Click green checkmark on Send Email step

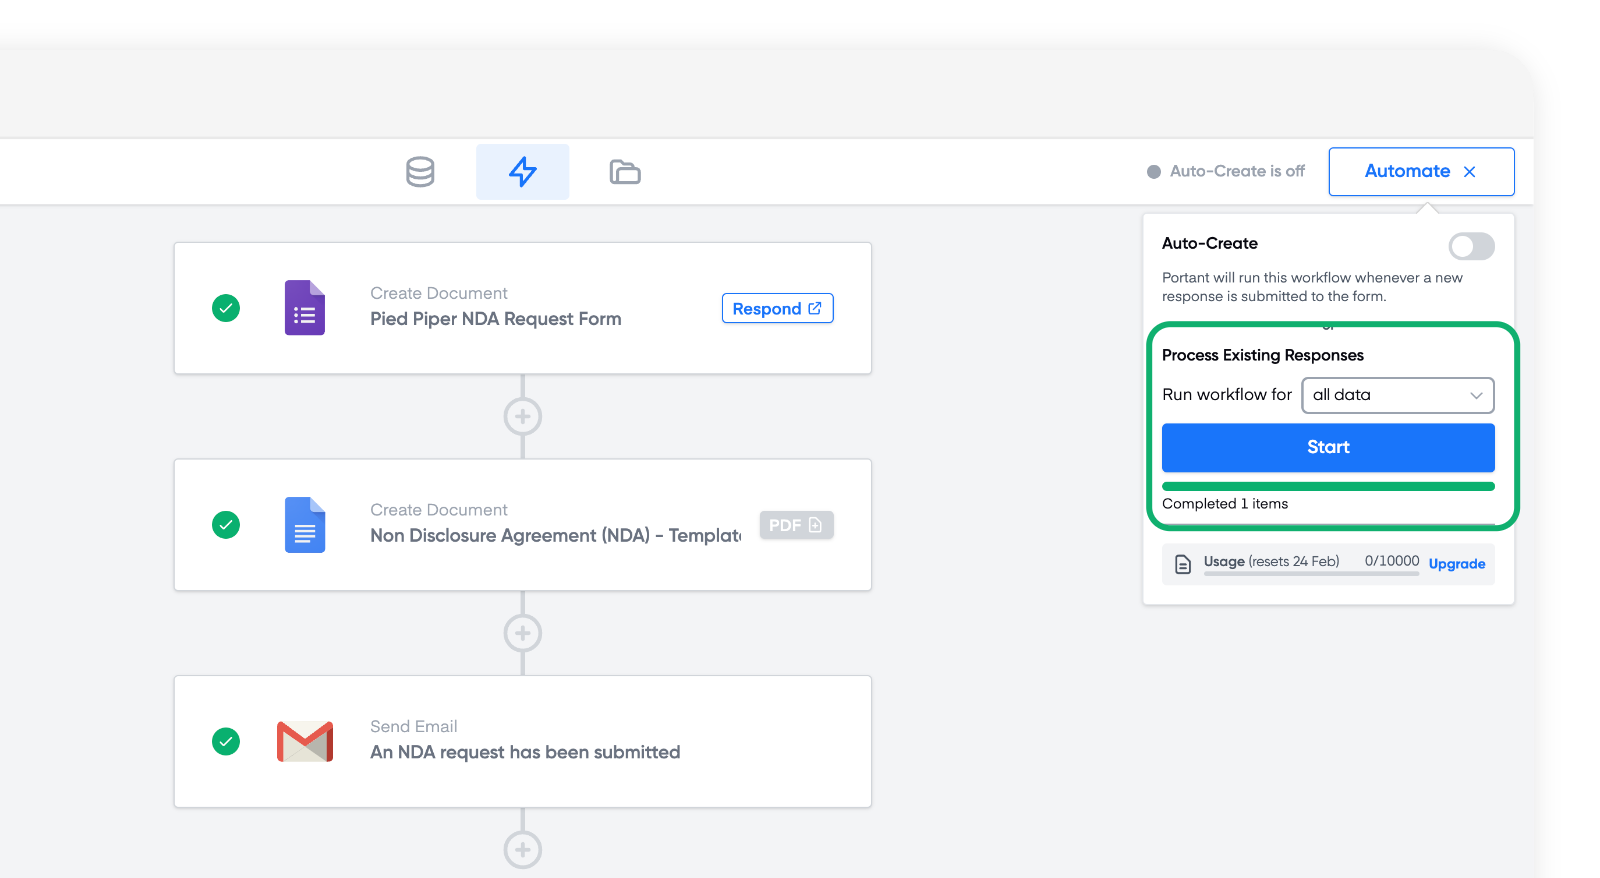[226, 742]
